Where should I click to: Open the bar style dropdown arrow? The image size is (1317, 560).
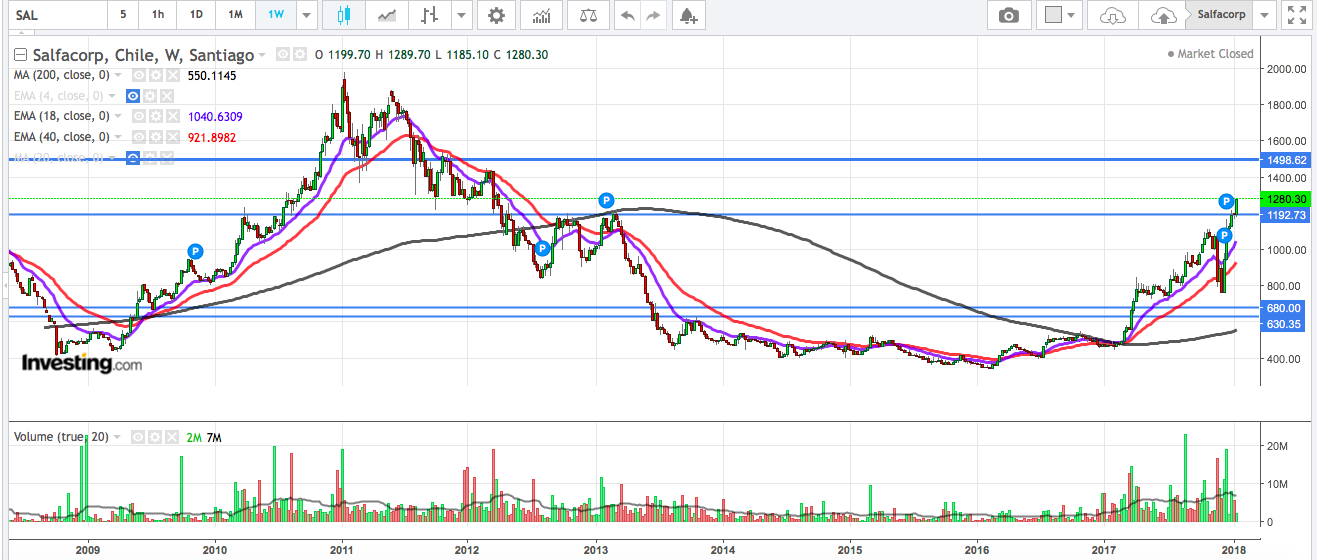pyautogui.click(x=460, y=15)
